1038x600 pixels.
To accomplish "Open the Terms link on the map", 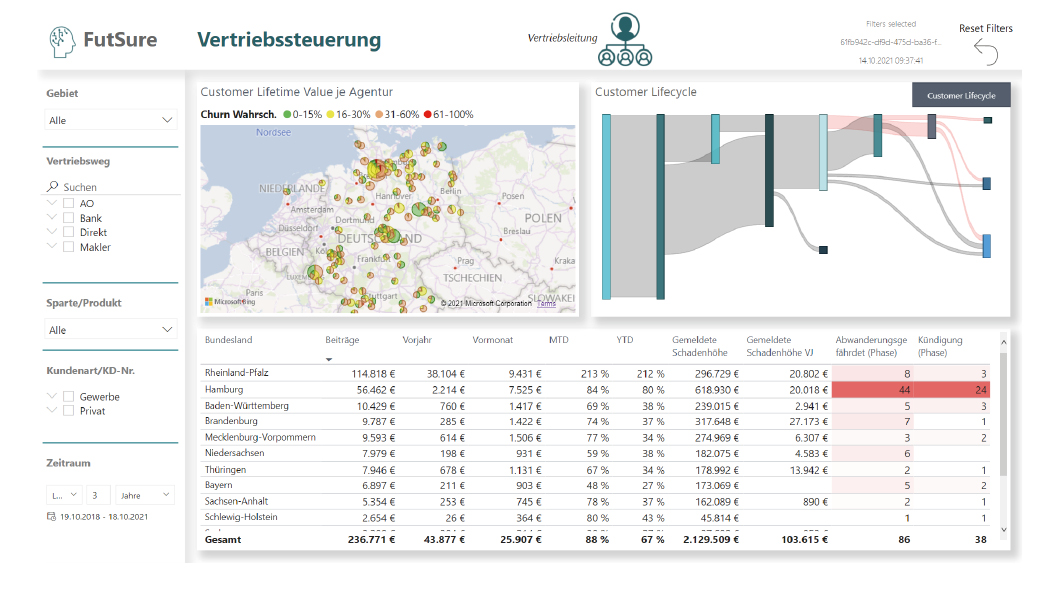I will tap(546, 304).
